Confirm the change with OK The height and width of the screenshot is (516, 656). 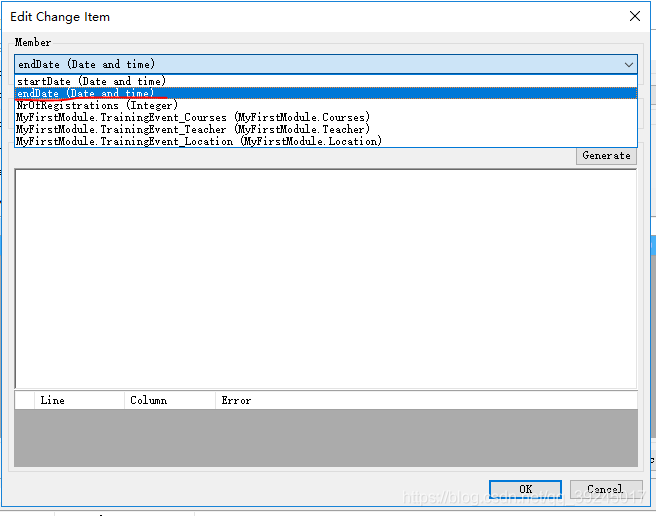pos(525,489)
